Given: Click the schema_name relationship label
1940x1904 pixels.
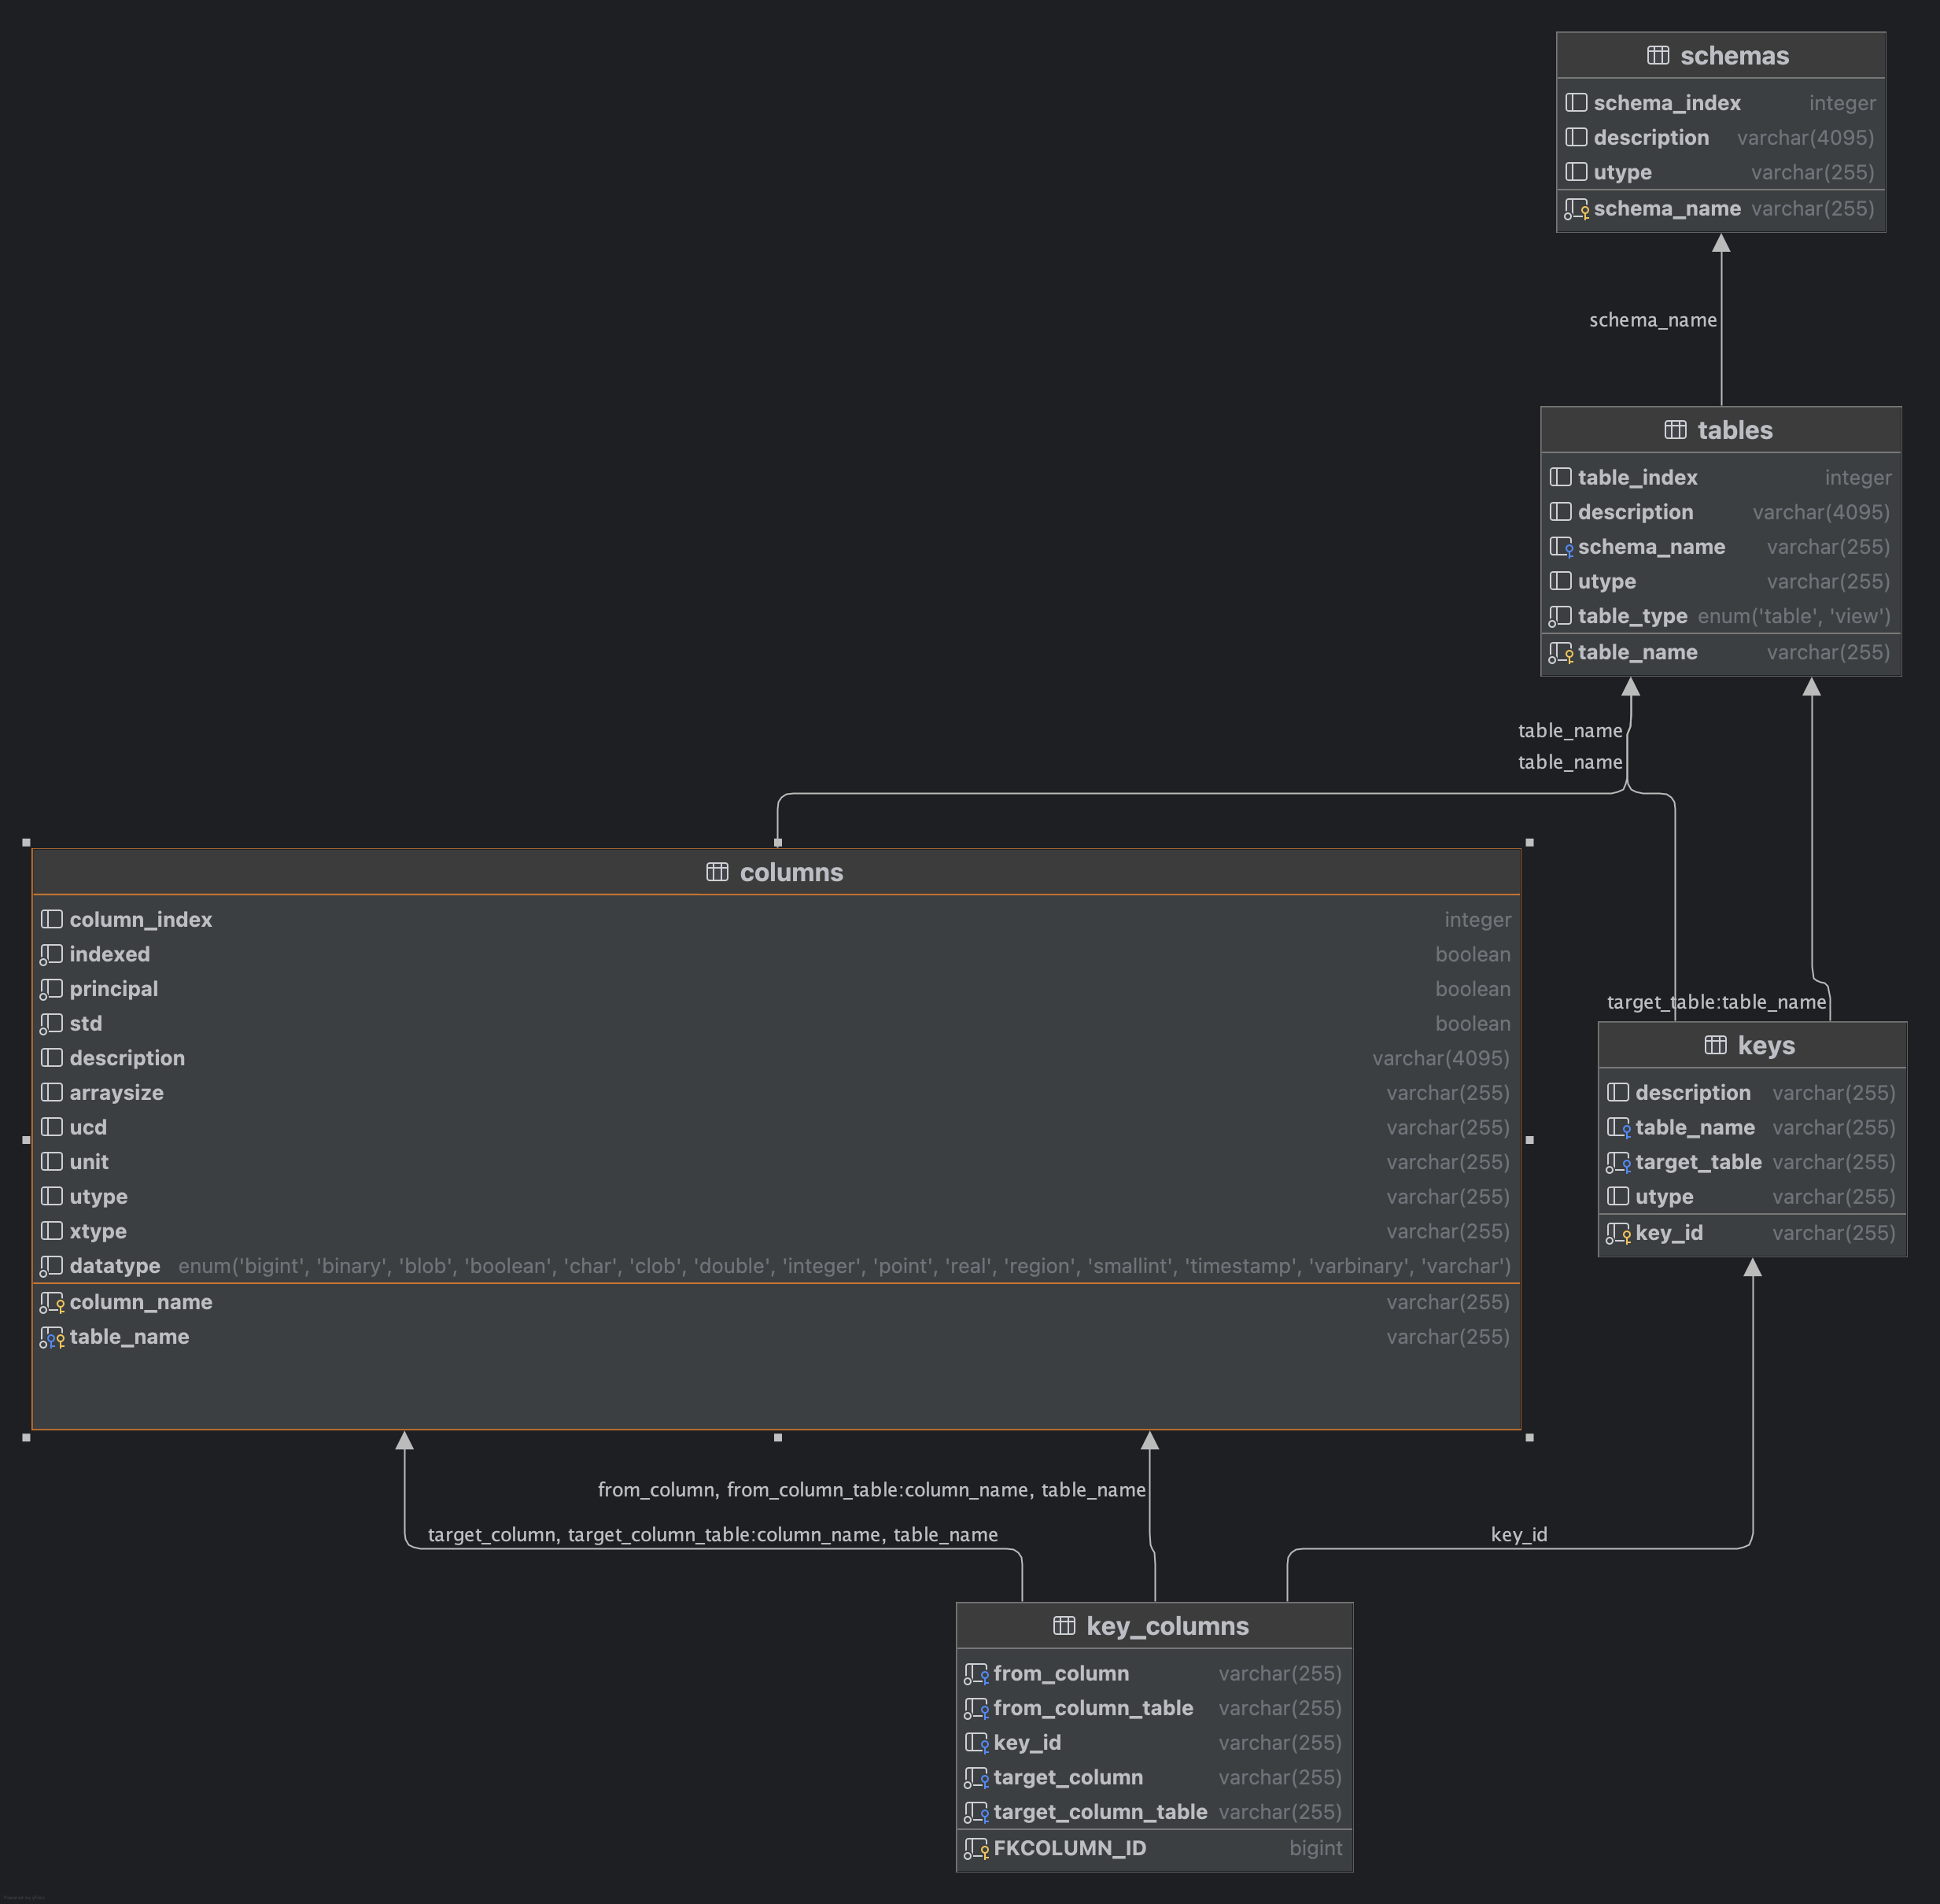Looking at the screenshot, I should click(1652, 320).
